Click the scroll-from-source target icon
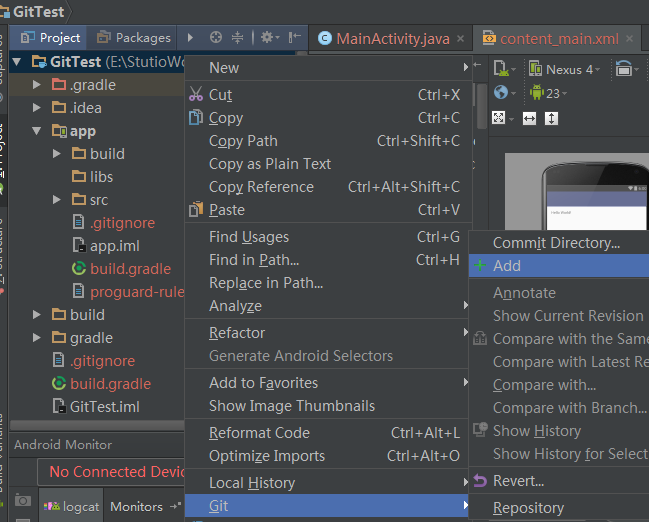Screen dimensions: 649x522 coord(216,38)
